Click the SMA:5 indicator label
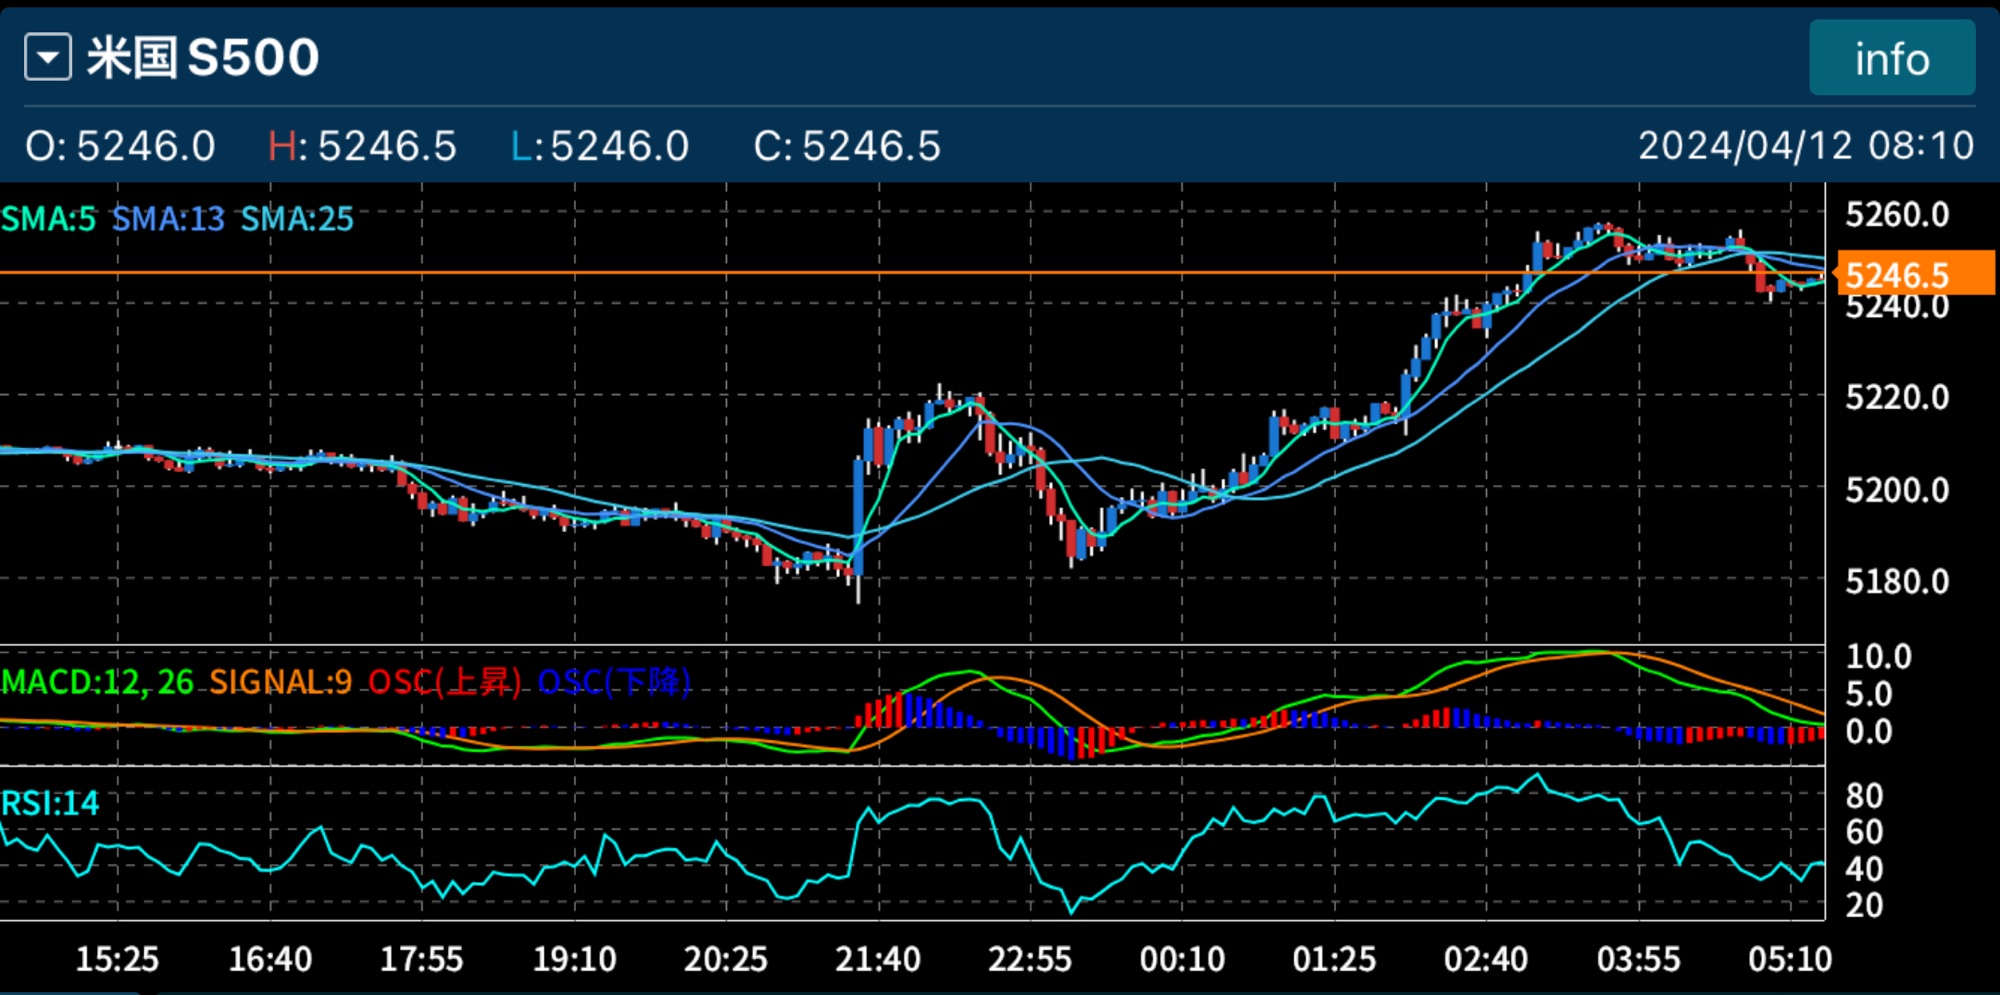 tap(49, 218)
